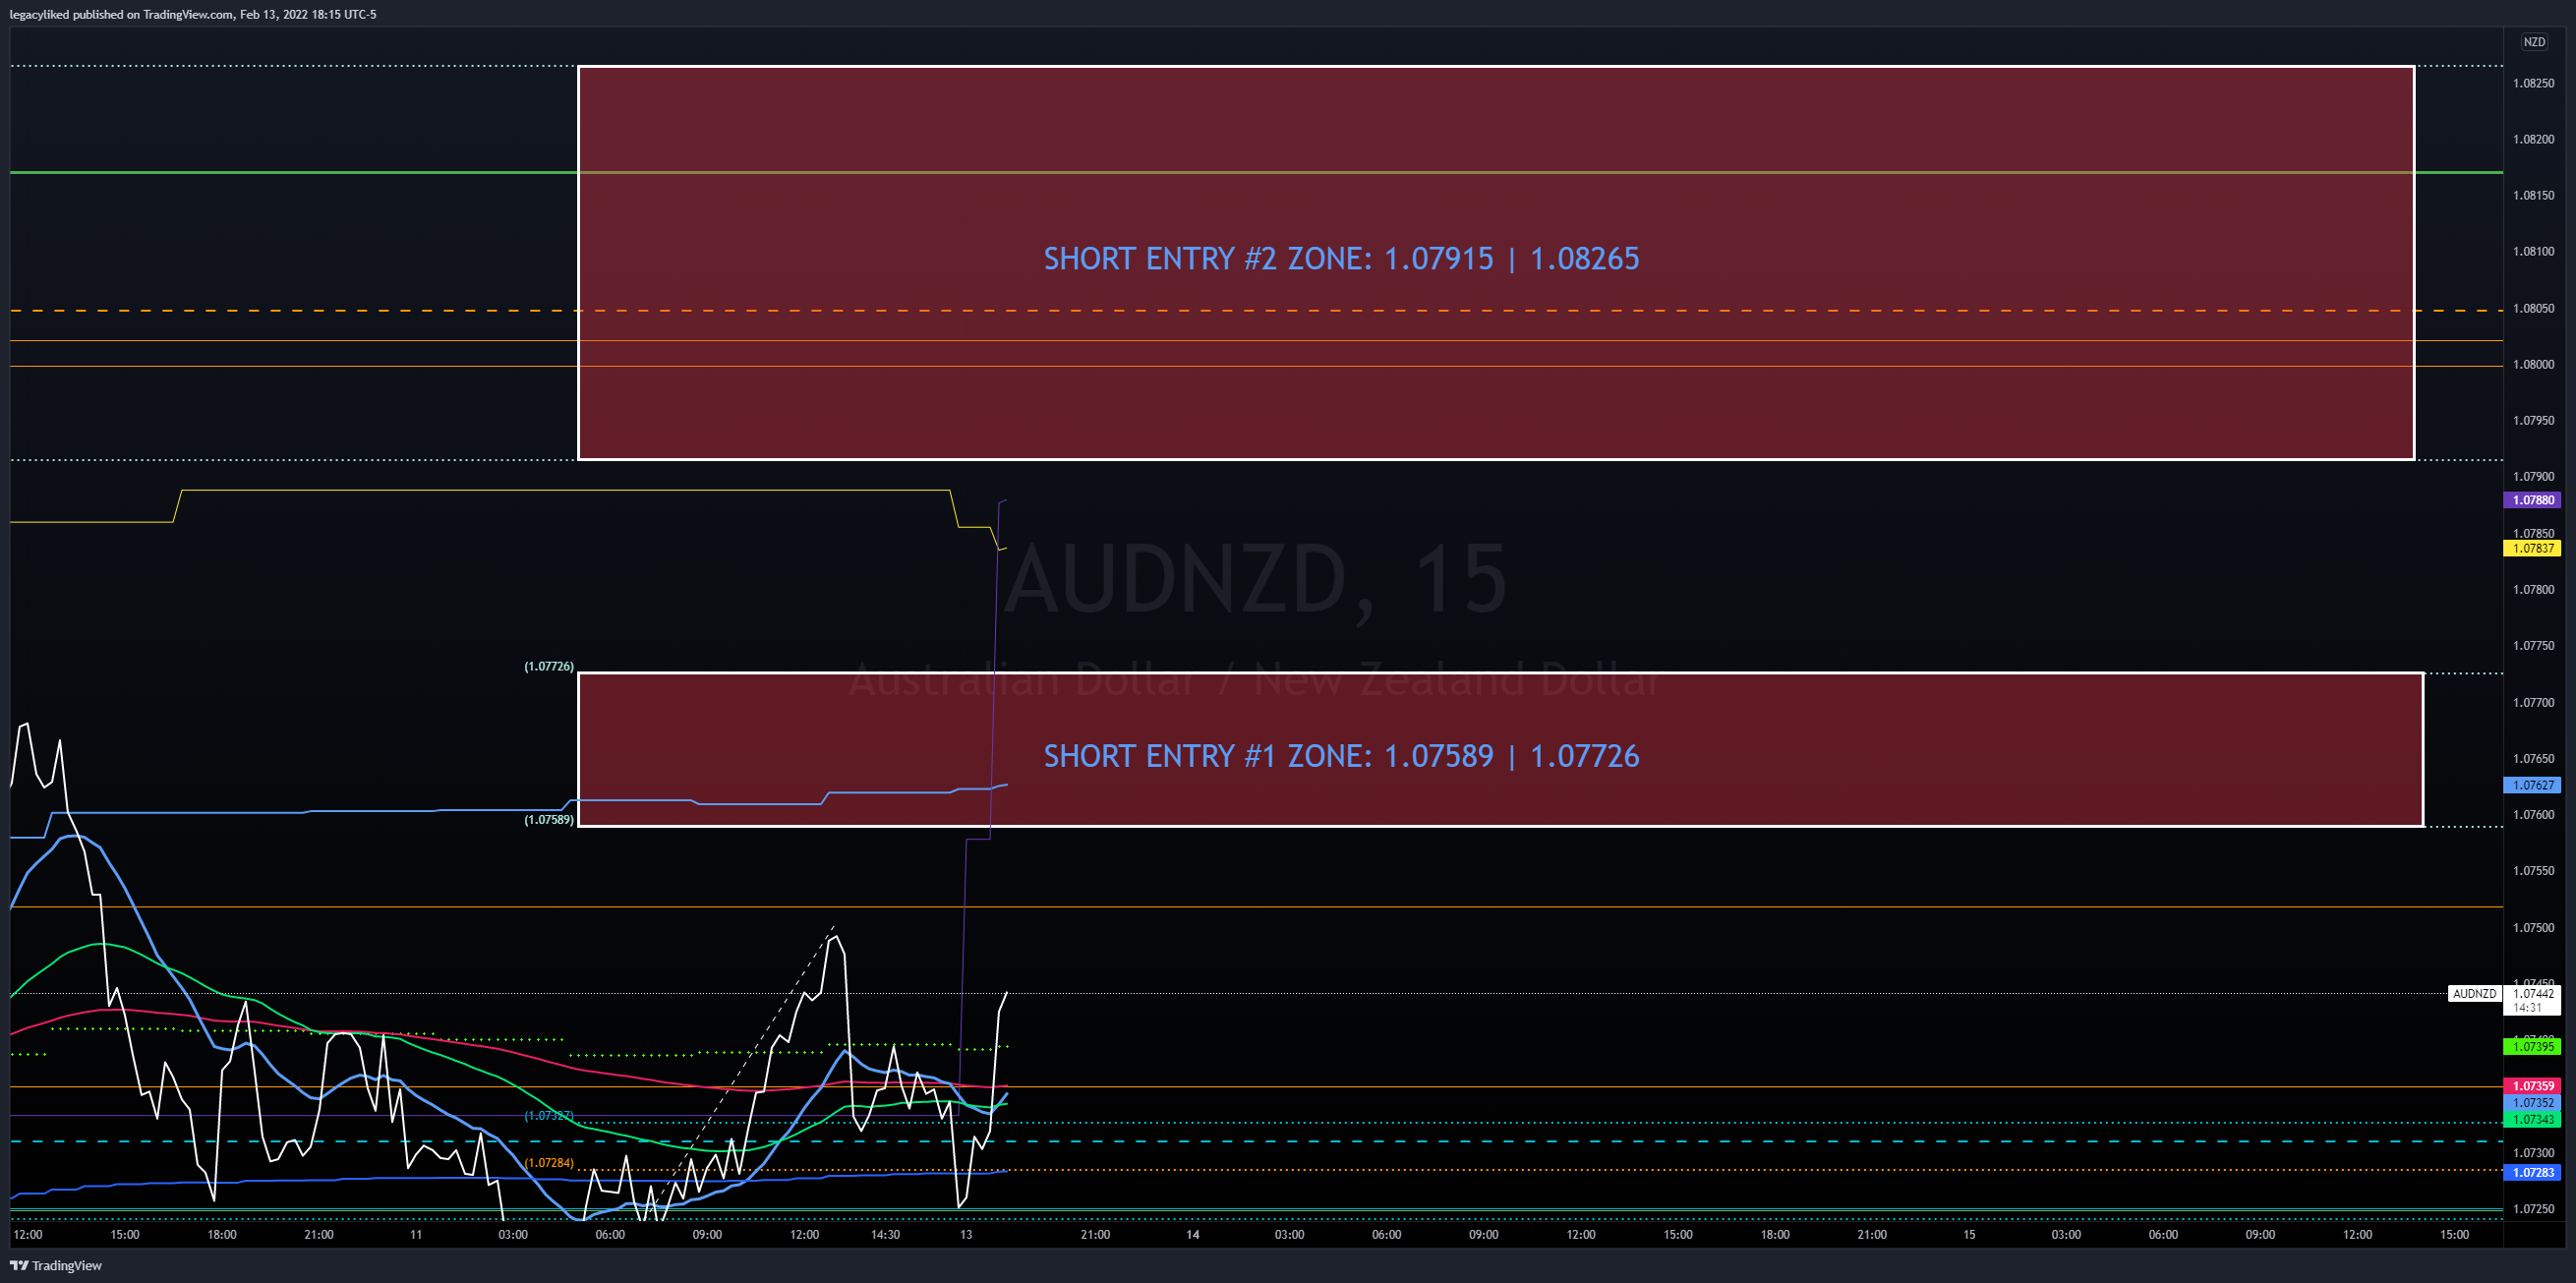Click the teal (1.07327) level label
Image resolution: width=2576 pixels, height=1283 pixels.
[549, 1116]
